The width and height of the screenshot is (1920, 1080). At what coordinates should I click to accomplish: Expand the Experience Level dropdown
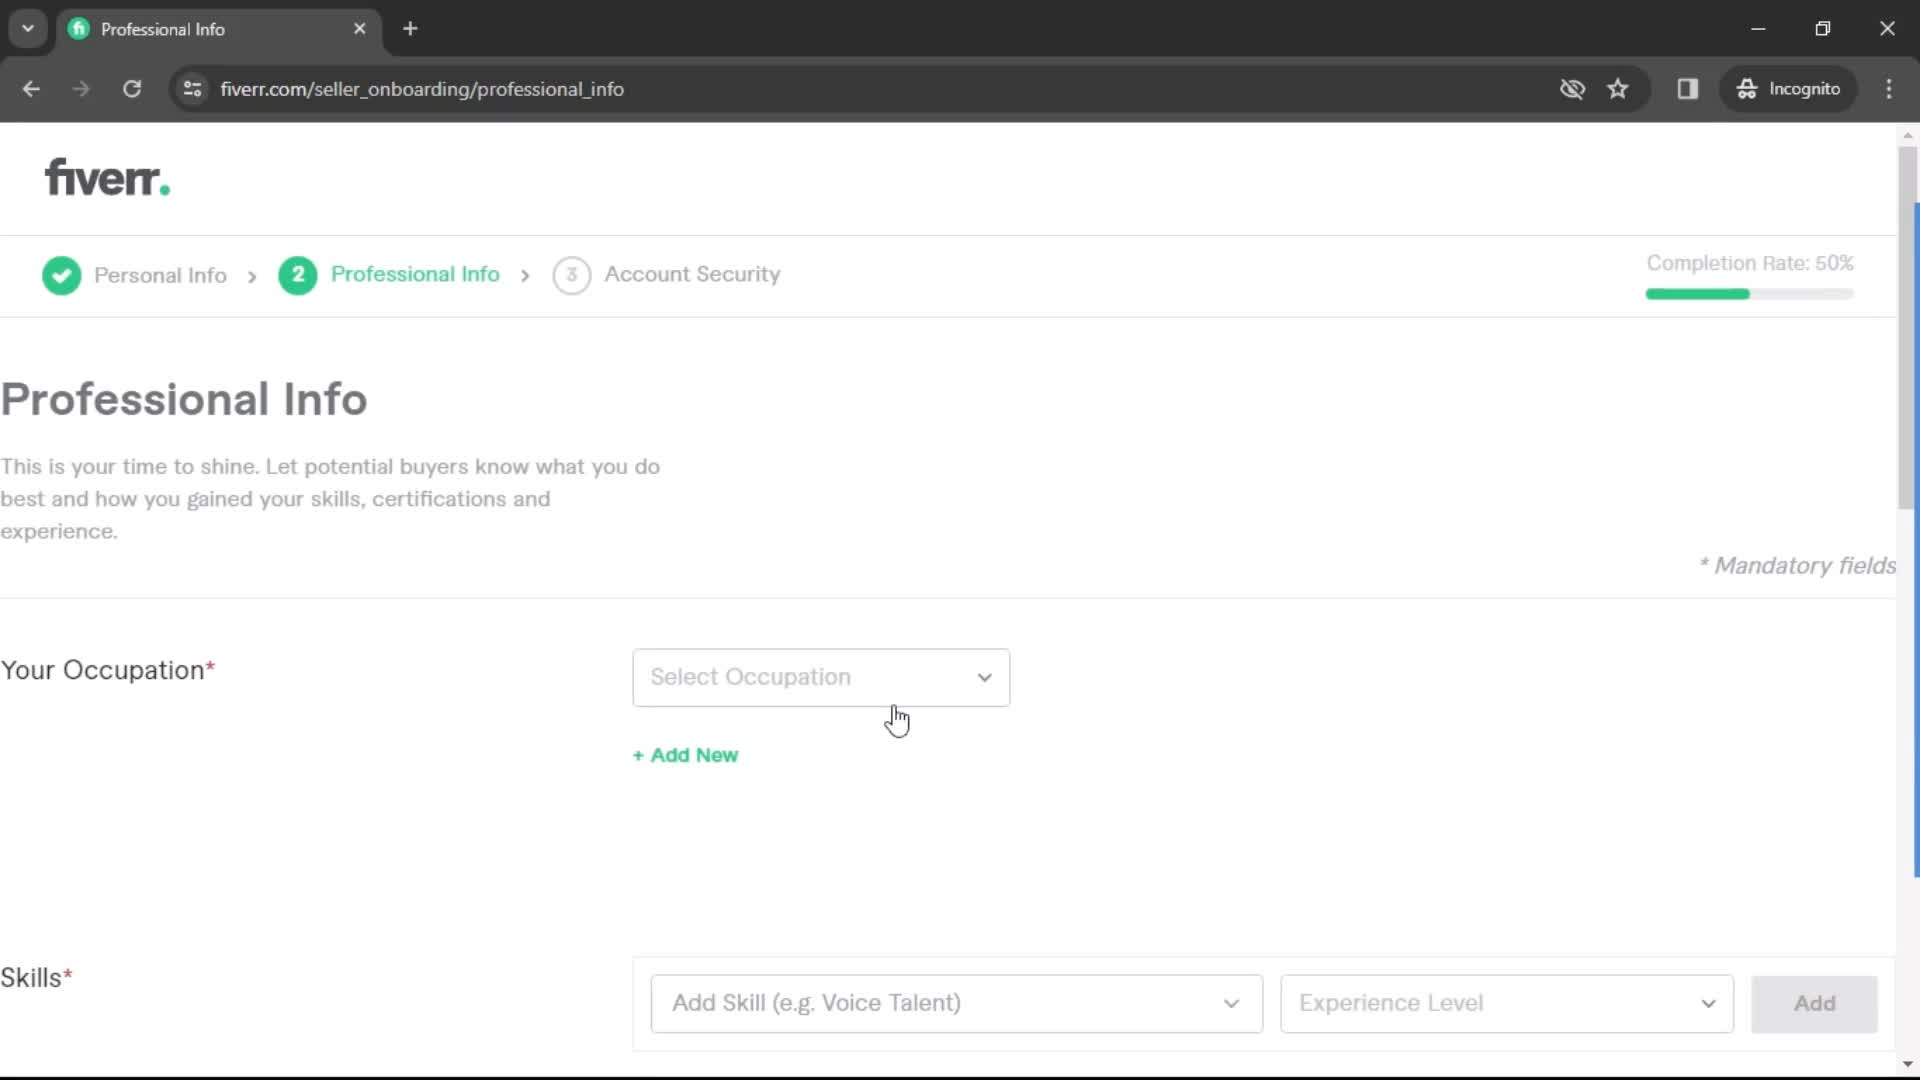point(1506,1002)
